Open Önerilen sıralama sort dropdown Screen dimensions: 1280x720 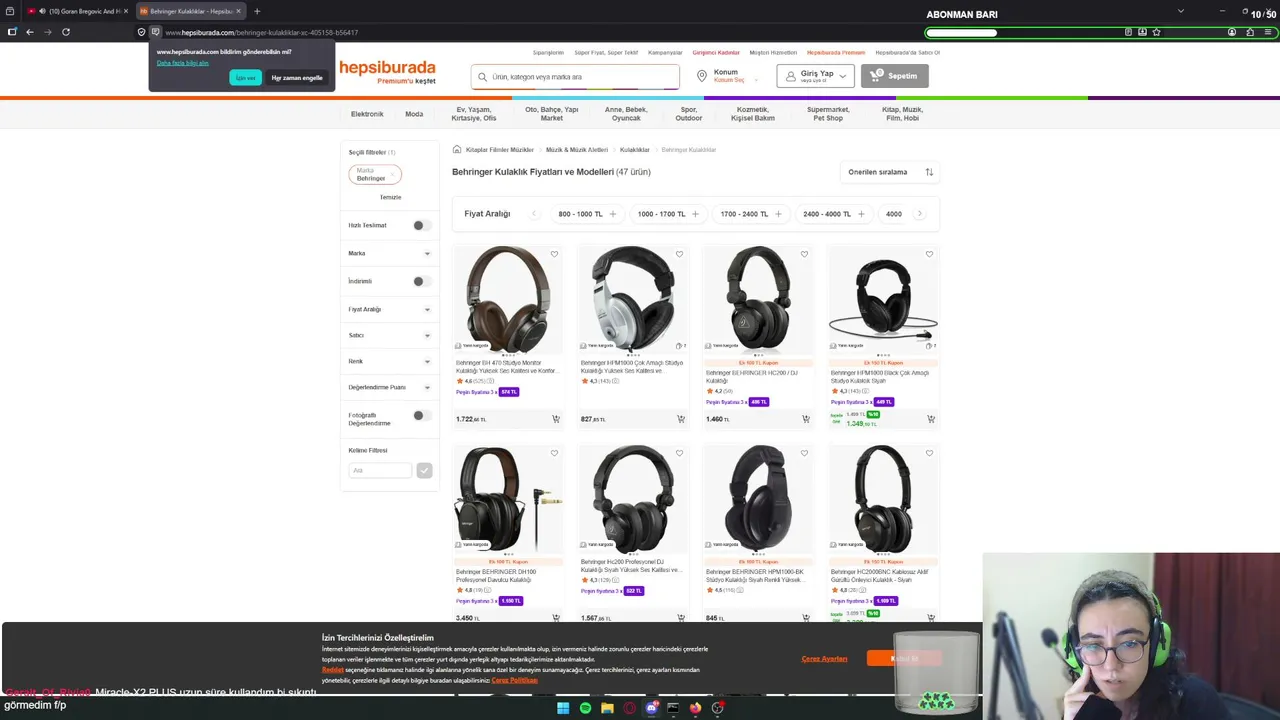tap(890, 172)
